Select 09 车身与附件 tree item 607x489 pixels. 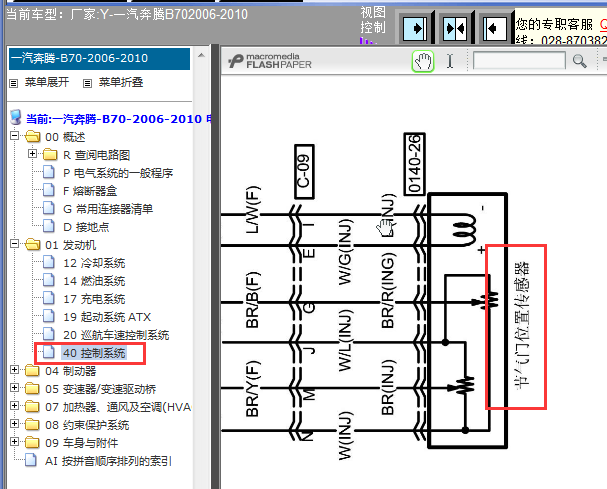82,443
